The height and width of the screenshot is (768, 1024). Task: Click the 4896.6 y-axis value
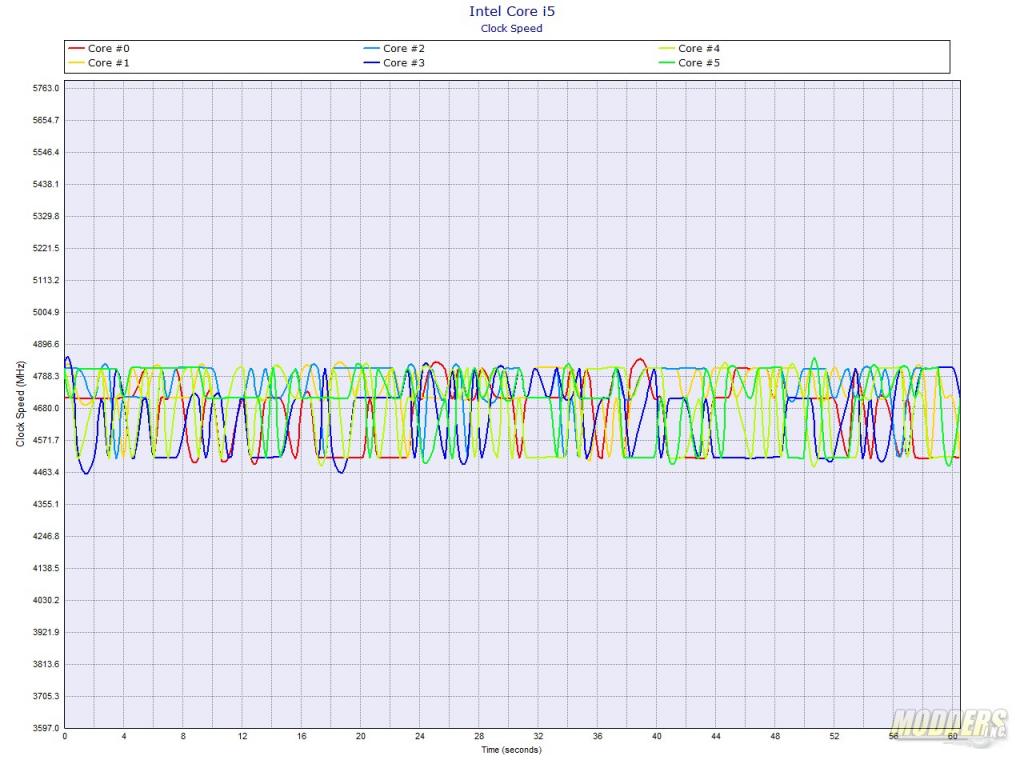(x=46, y=344)
